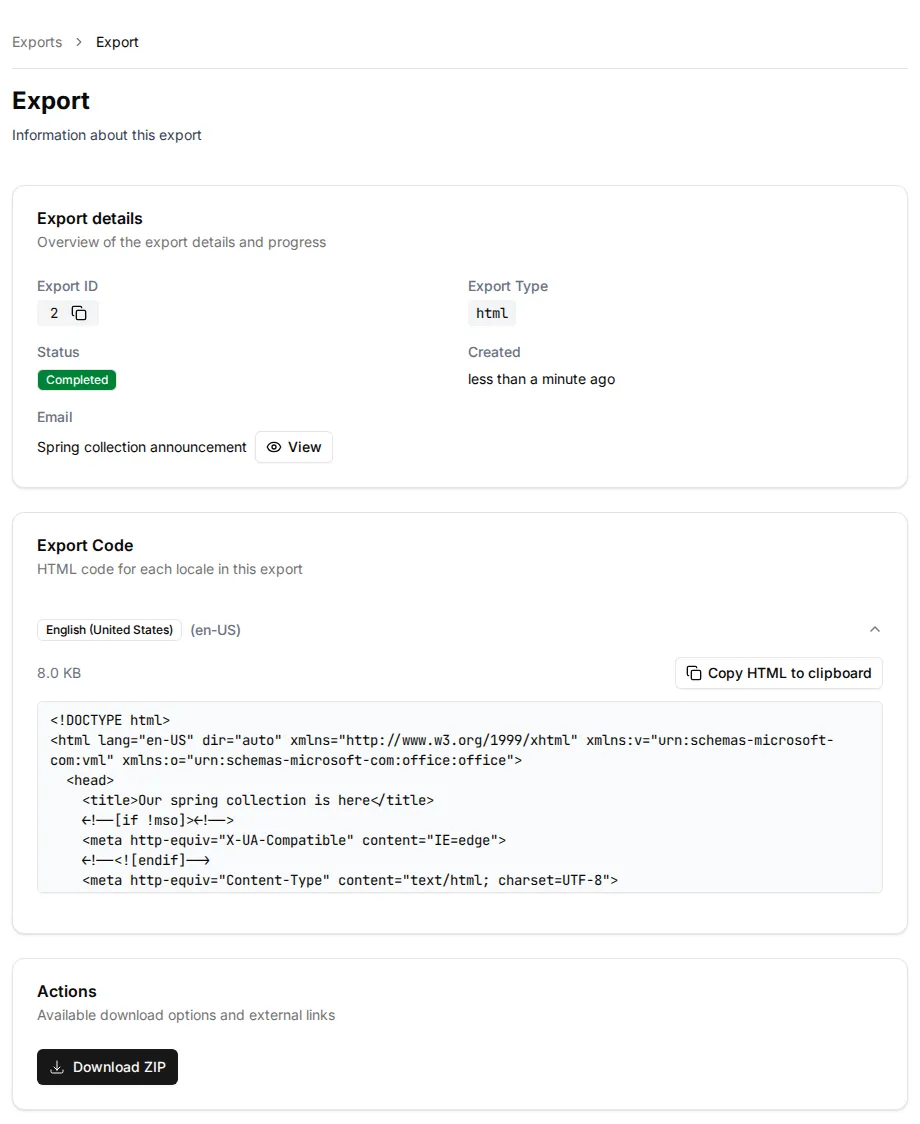Click inside the HTML code block
The image size is (920, 1124).
click(x=460, y=797)
